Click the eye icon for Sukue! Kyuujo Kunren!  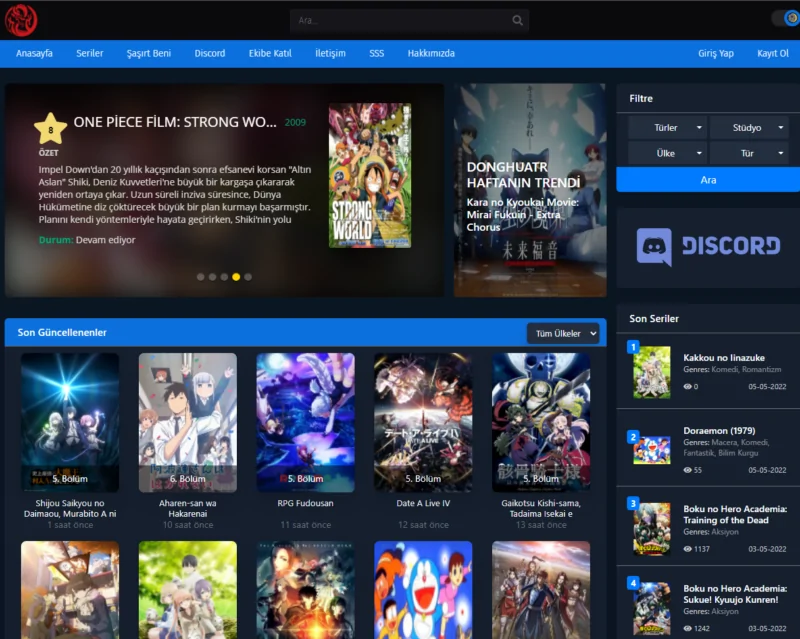coord(687,628)
